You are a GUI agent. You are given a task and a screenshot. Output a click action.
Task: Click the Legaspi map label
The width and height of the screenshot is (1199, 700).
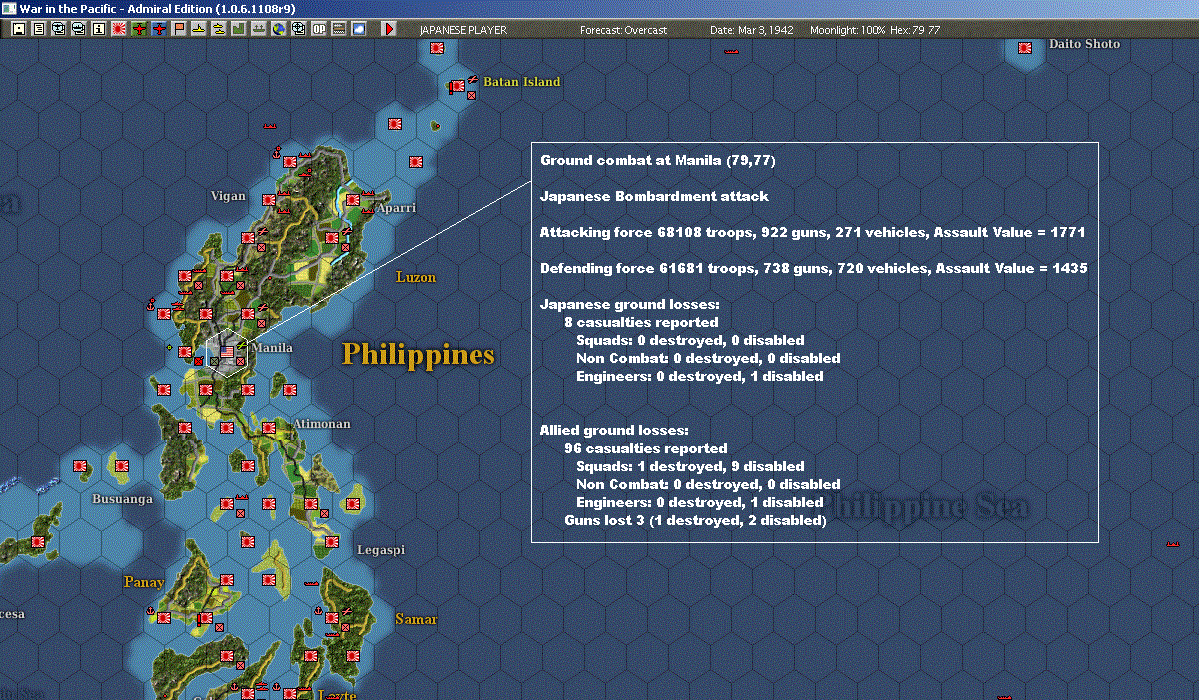pos(381,549)
